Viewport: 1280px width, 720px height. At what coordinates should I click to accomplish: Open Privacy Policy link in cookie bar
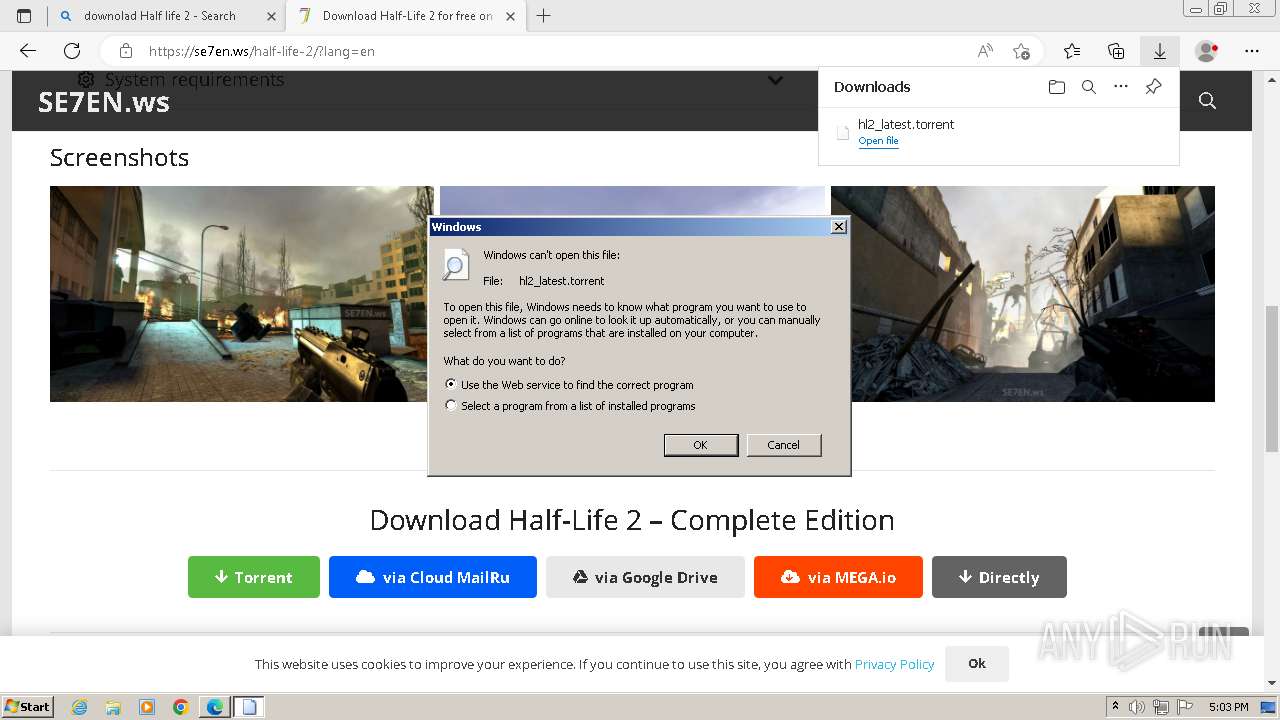pyautogui.click(x=894, y=664)
